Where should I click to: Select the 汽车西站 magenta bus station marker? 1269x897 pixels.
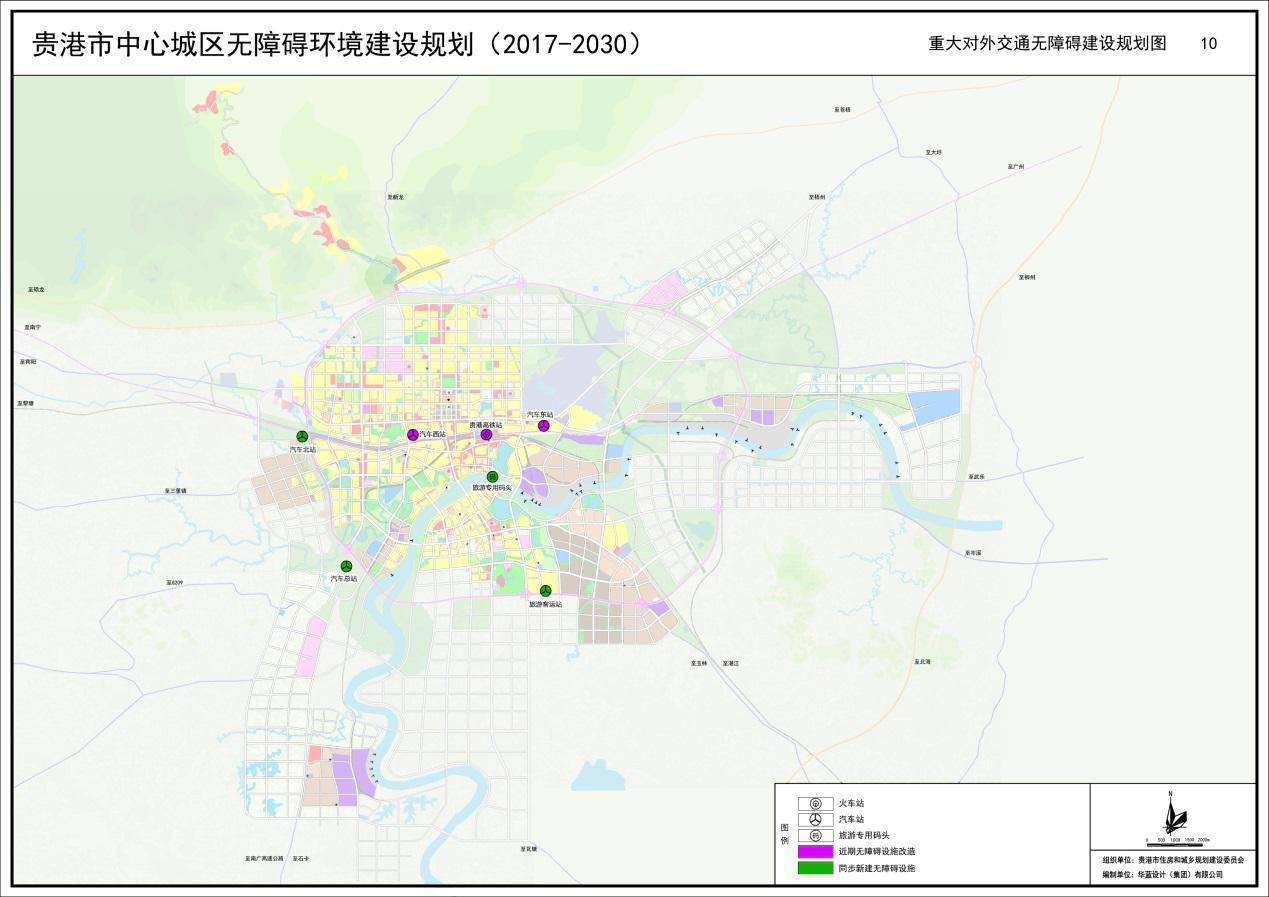click(x=412, y=434)
